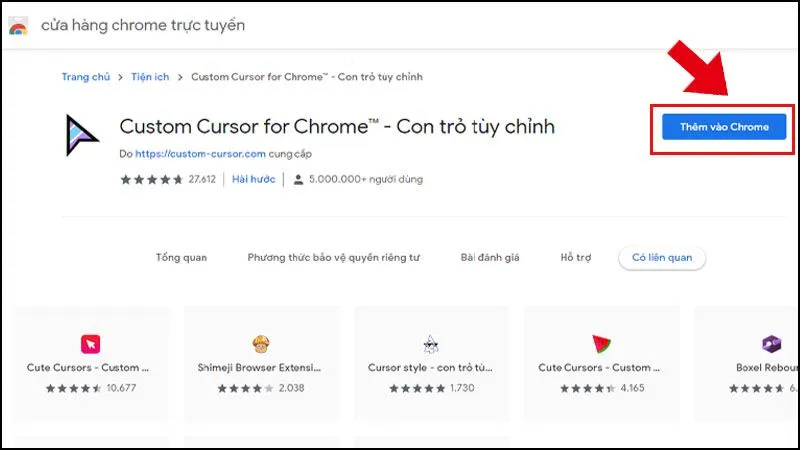Open the purple Boxel Rebound cube icon

click(771, 344)
